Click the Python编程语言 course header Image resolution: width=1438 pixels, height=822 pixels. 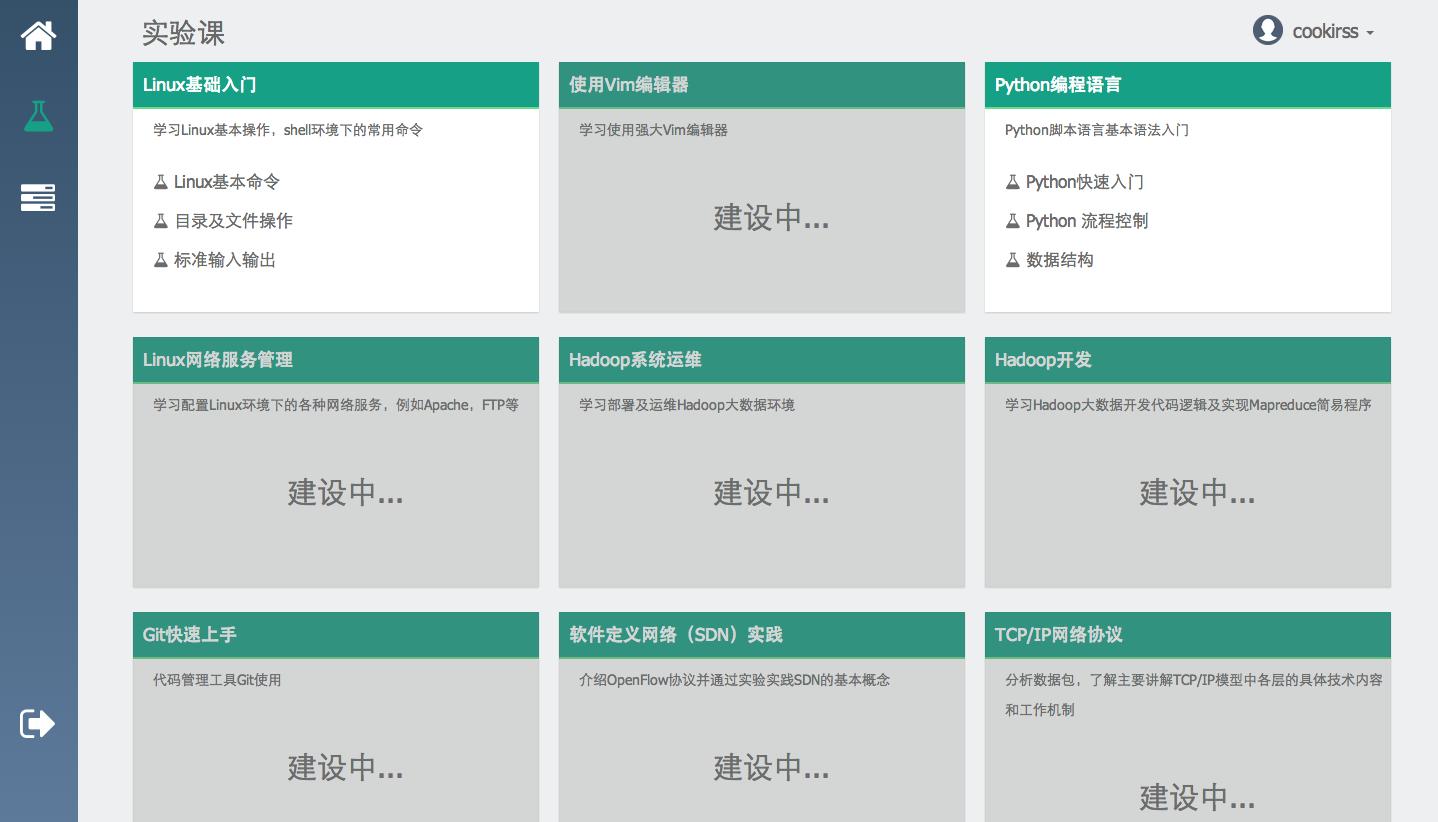tap(1188, 85)
